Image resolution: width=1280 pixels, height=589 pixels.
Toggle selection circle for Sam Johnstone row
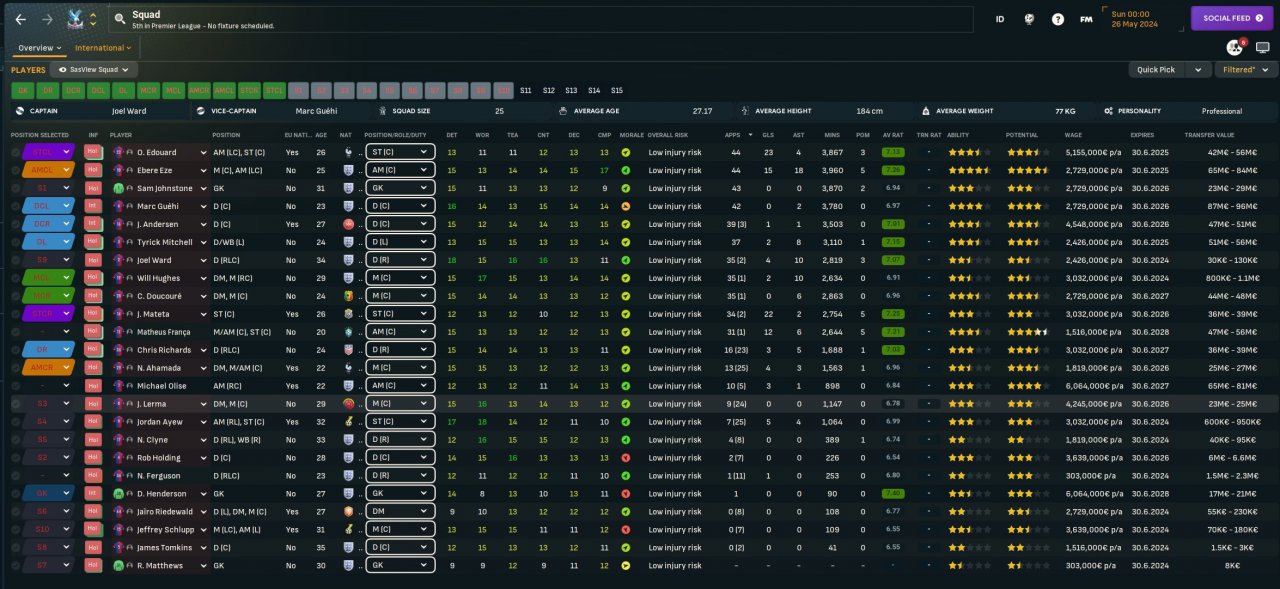(16, 188)
